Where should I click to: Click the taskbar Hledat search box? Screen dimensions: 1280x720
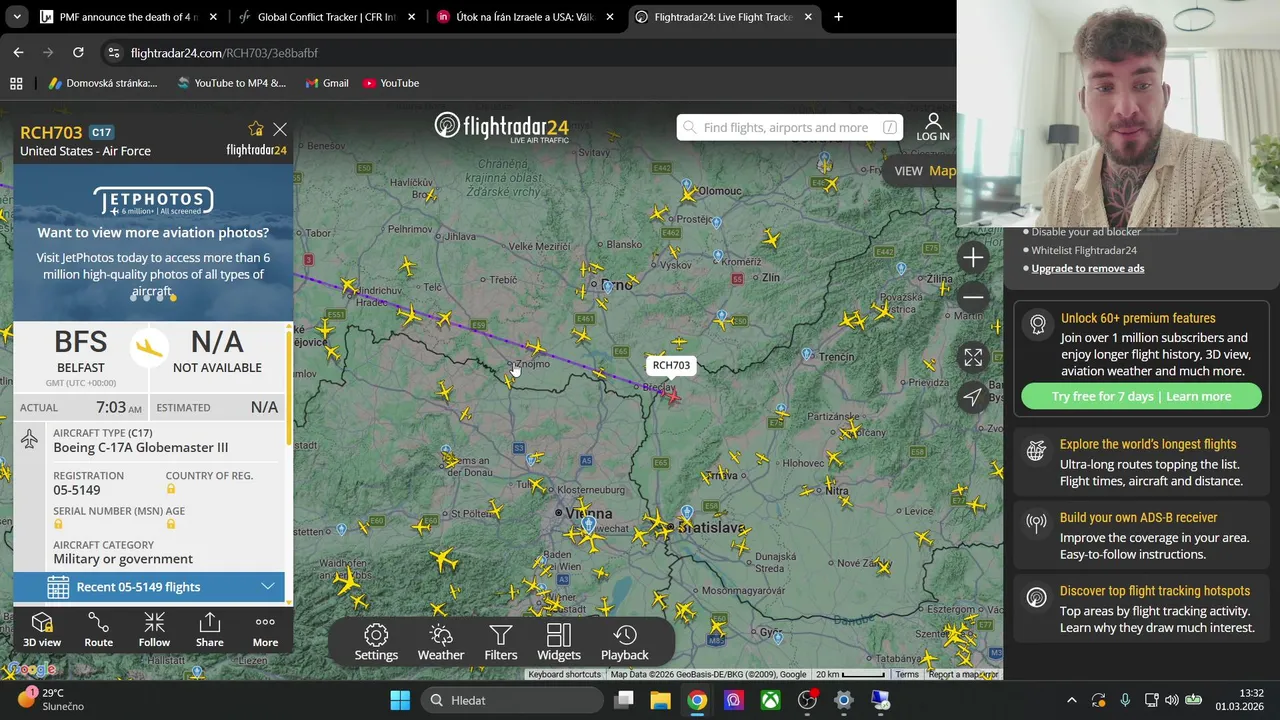[x=510, y=700]
